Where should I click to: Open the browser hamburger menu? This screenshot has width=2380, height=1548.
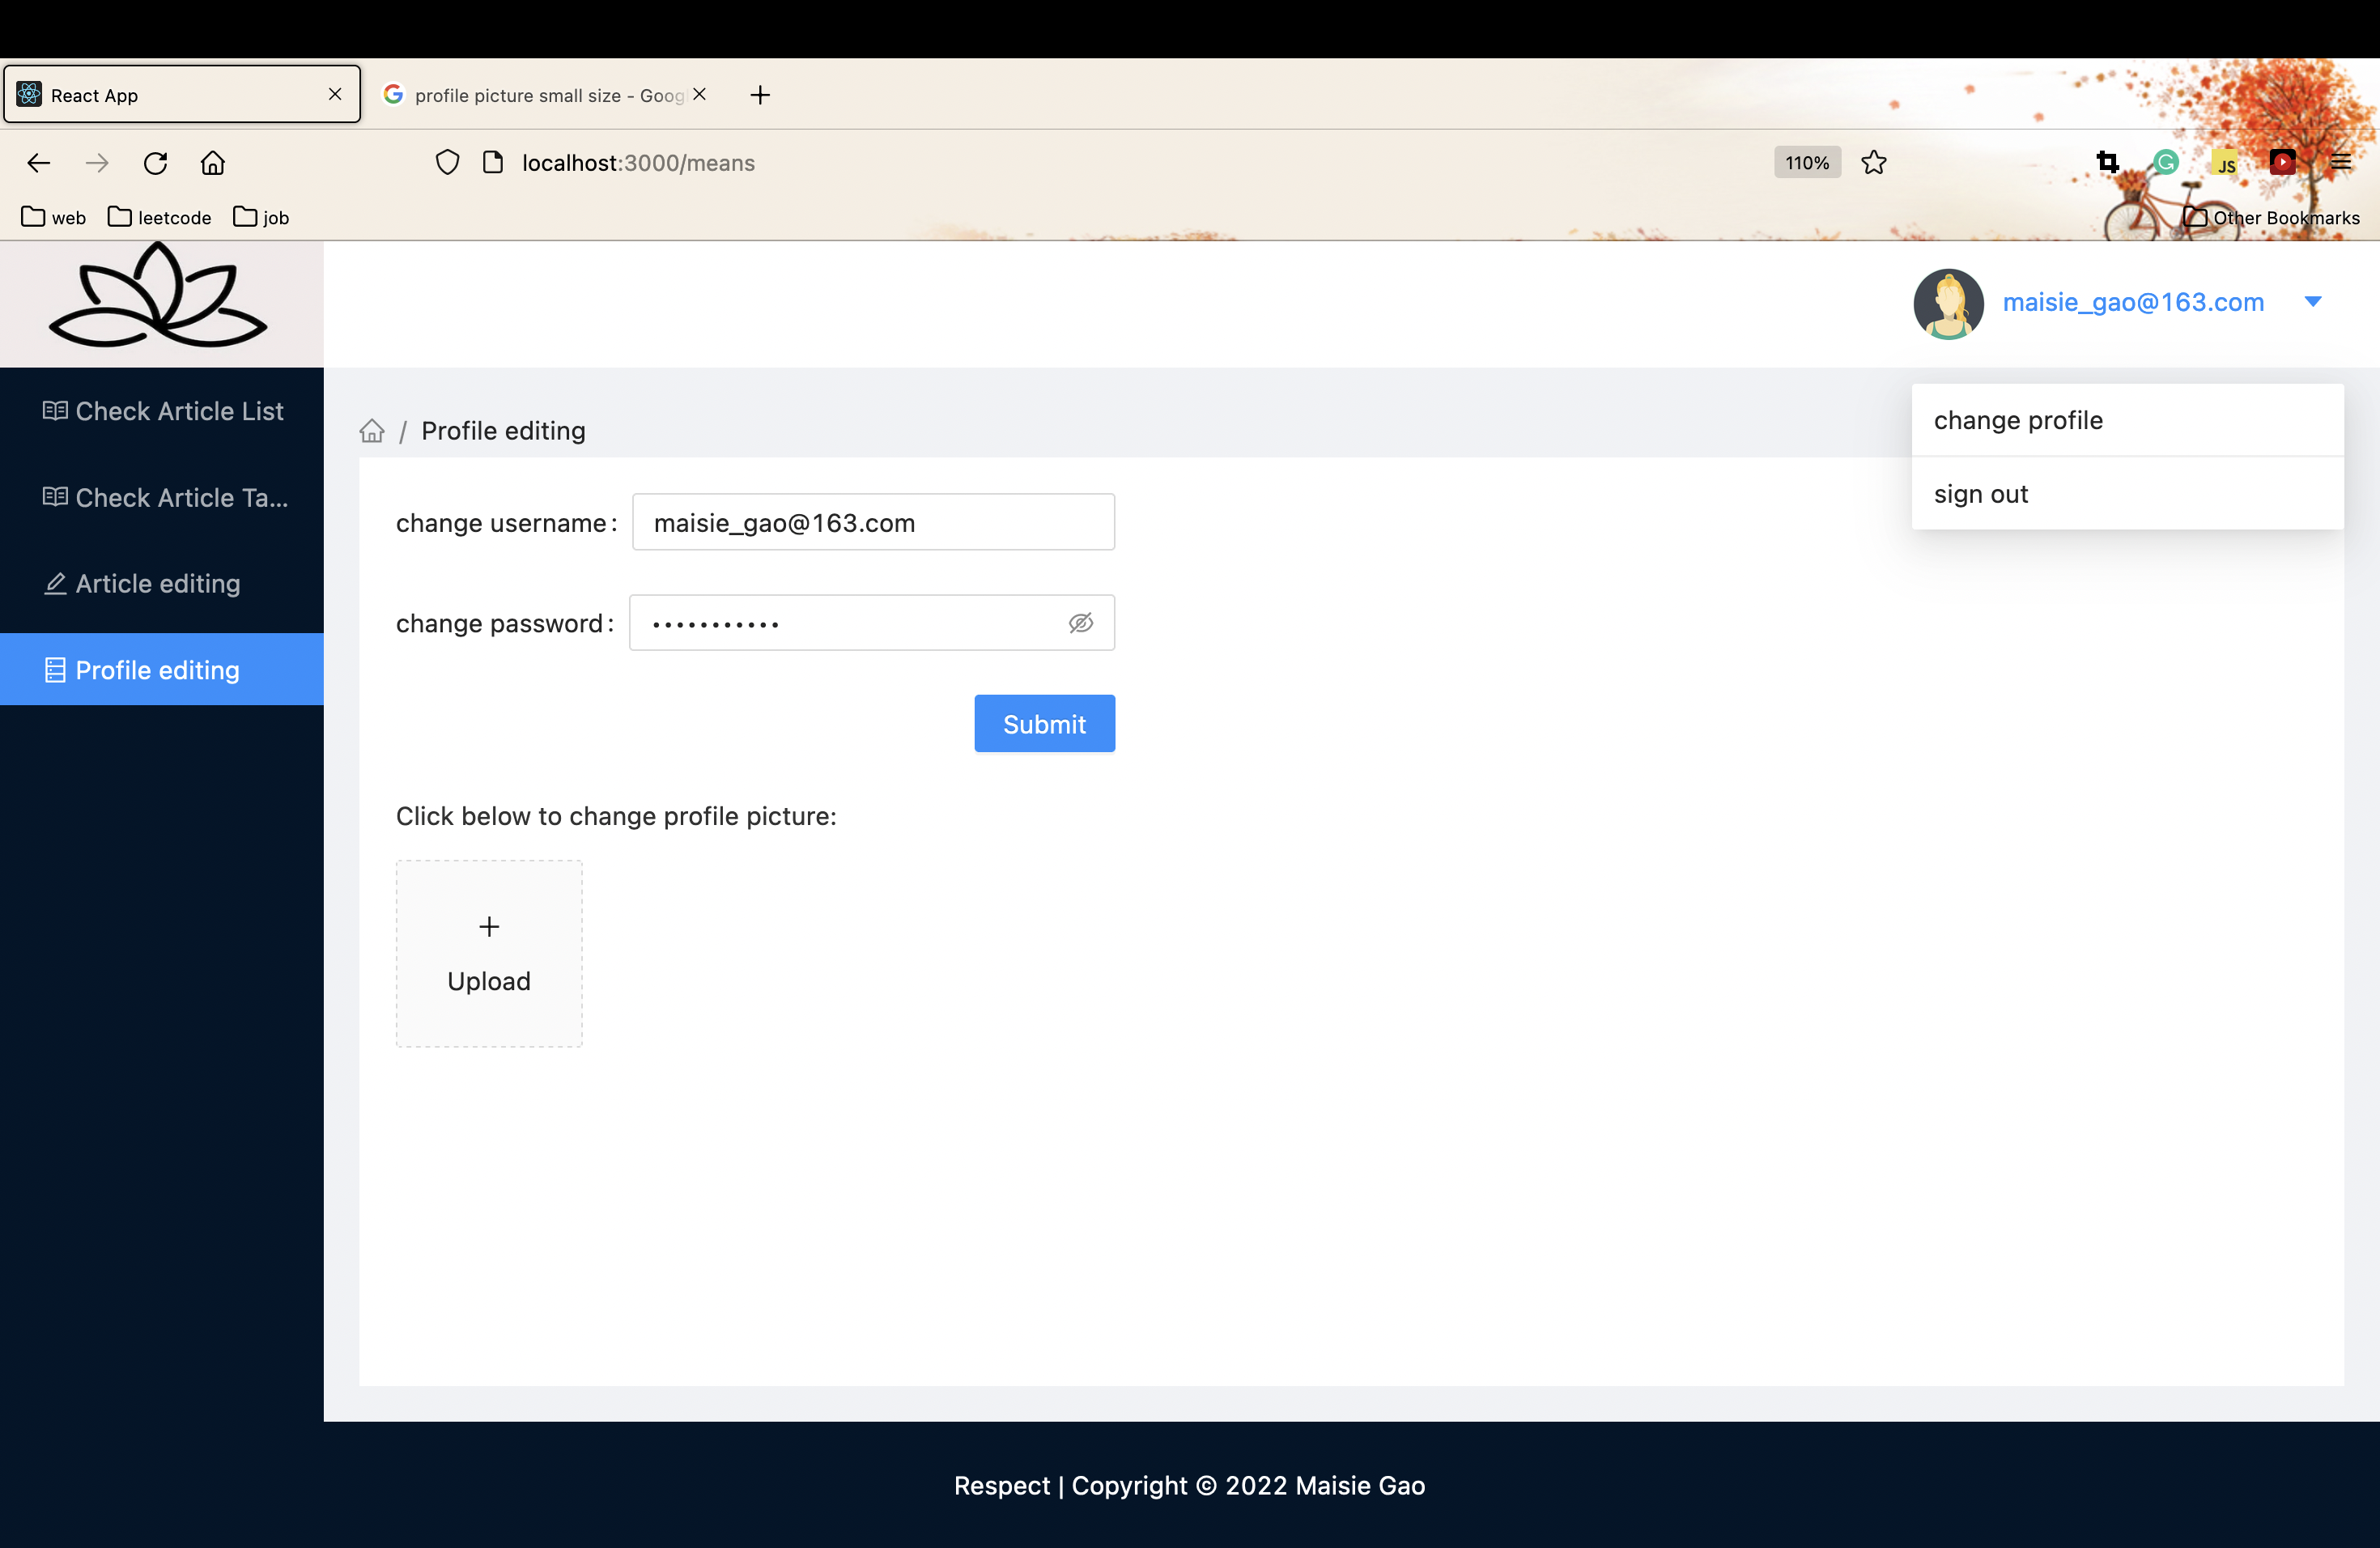(2342, 161)
